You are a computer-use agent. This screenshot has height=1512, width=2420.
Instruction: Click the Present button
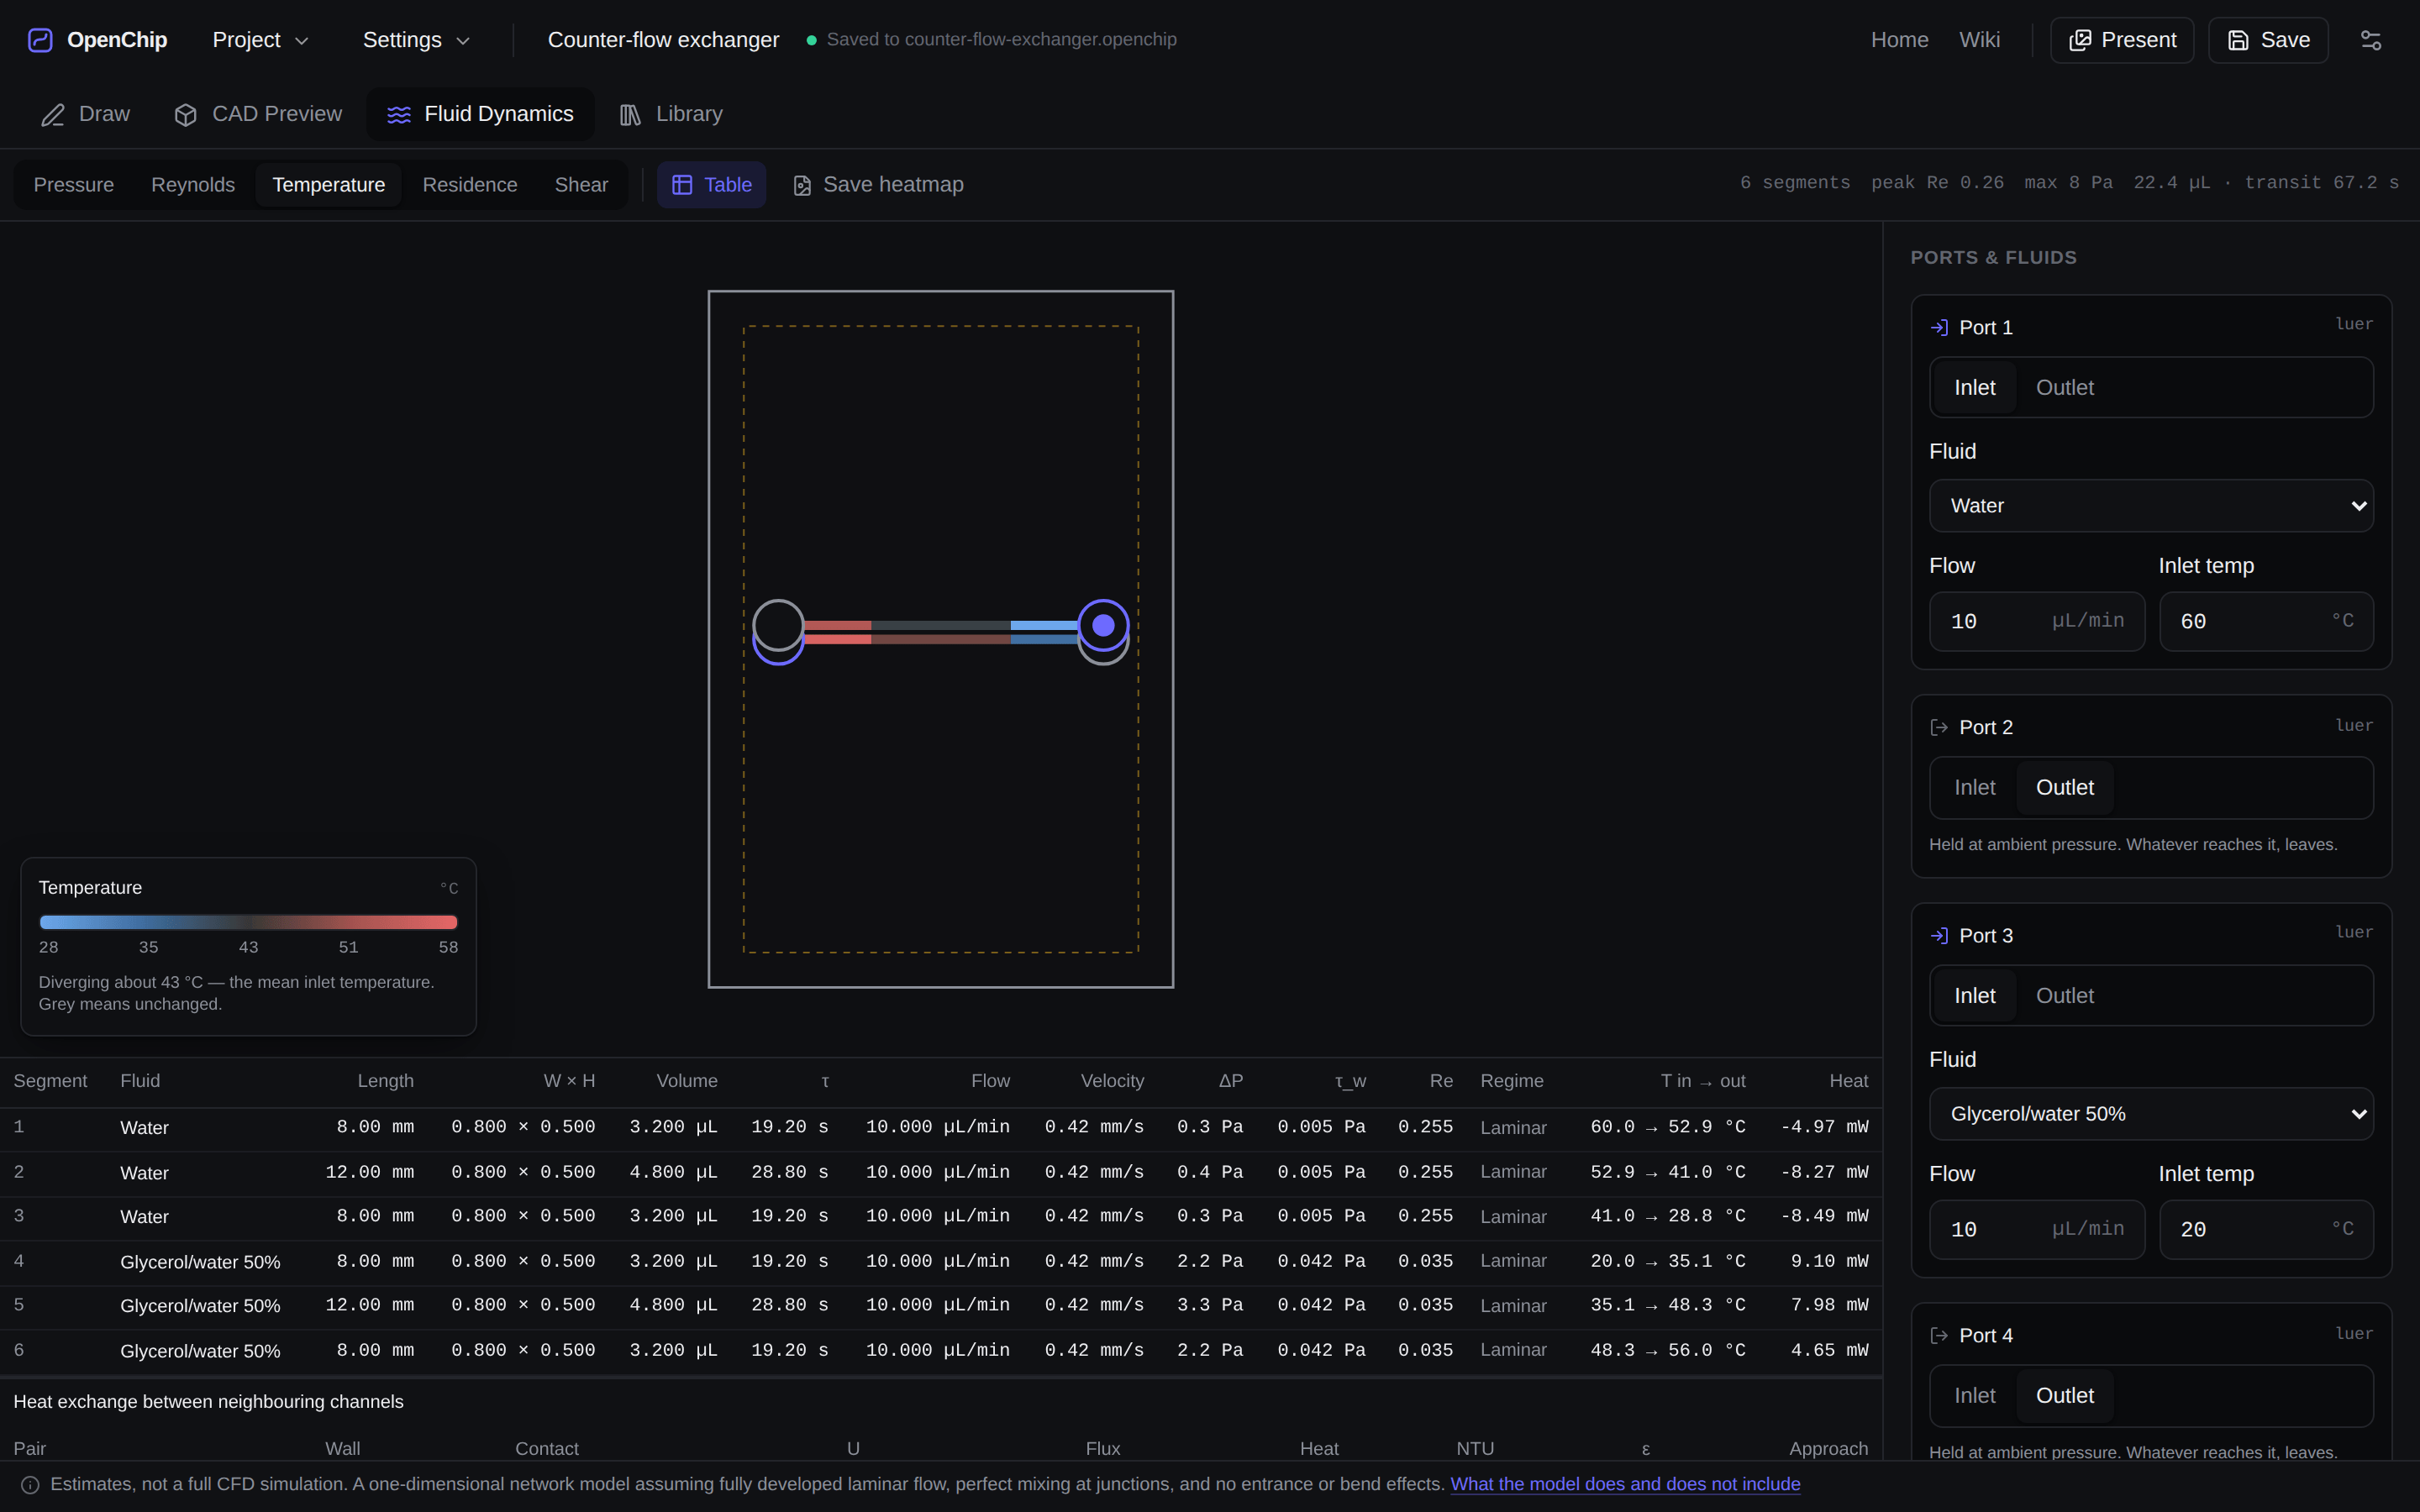pyautogui.click(x=2122, y=40)
